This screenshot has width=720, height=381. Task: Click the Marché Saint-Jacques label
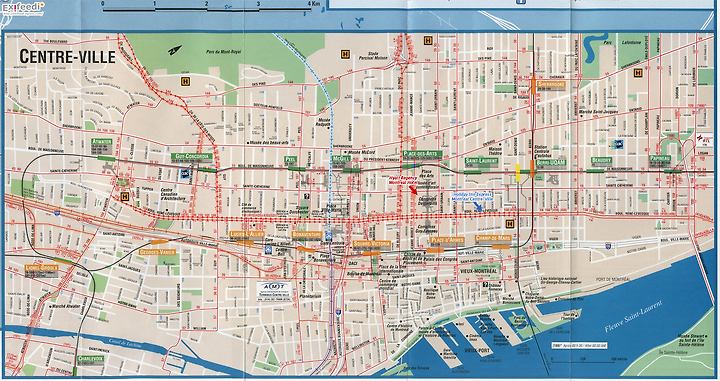(597, 112)
